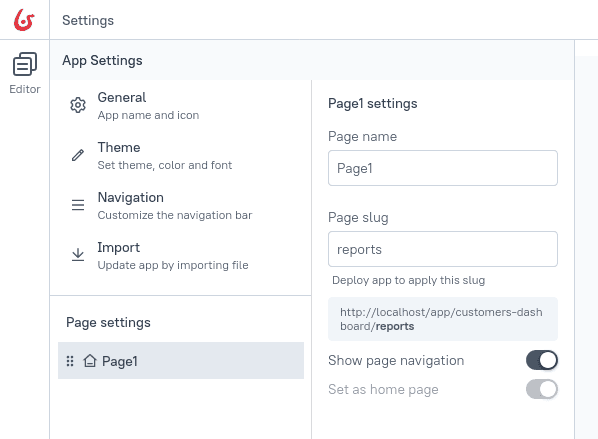Image resolution: width=598 pixels, height=439 pixels.
Task: Click the Page name label
Action: [362, 137]
